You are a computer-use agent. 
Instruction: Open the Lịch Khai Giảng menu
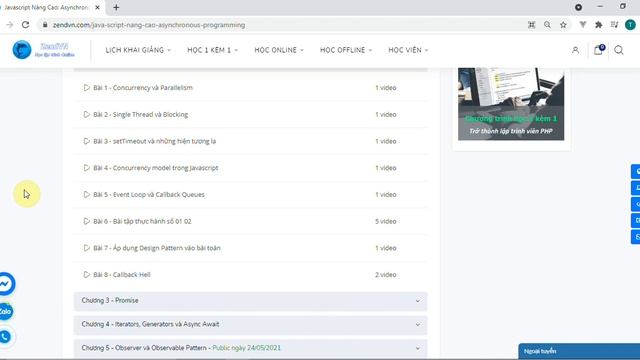138,50
